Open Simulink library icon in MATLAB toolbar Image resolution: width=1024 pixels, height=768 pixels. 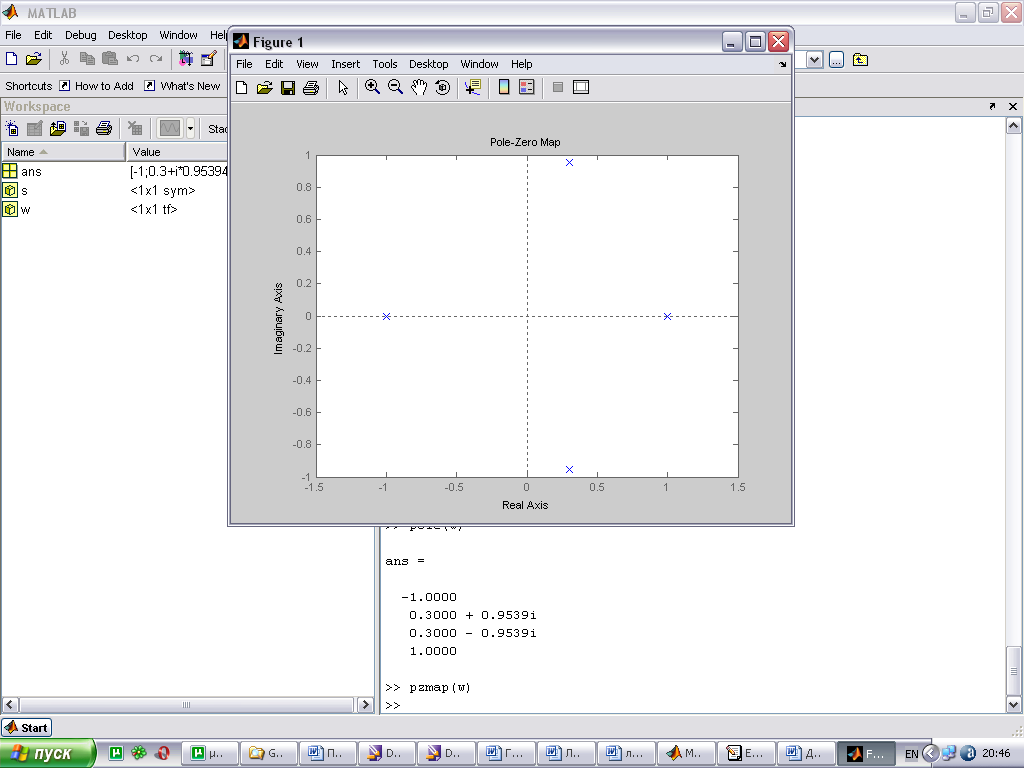186,59
